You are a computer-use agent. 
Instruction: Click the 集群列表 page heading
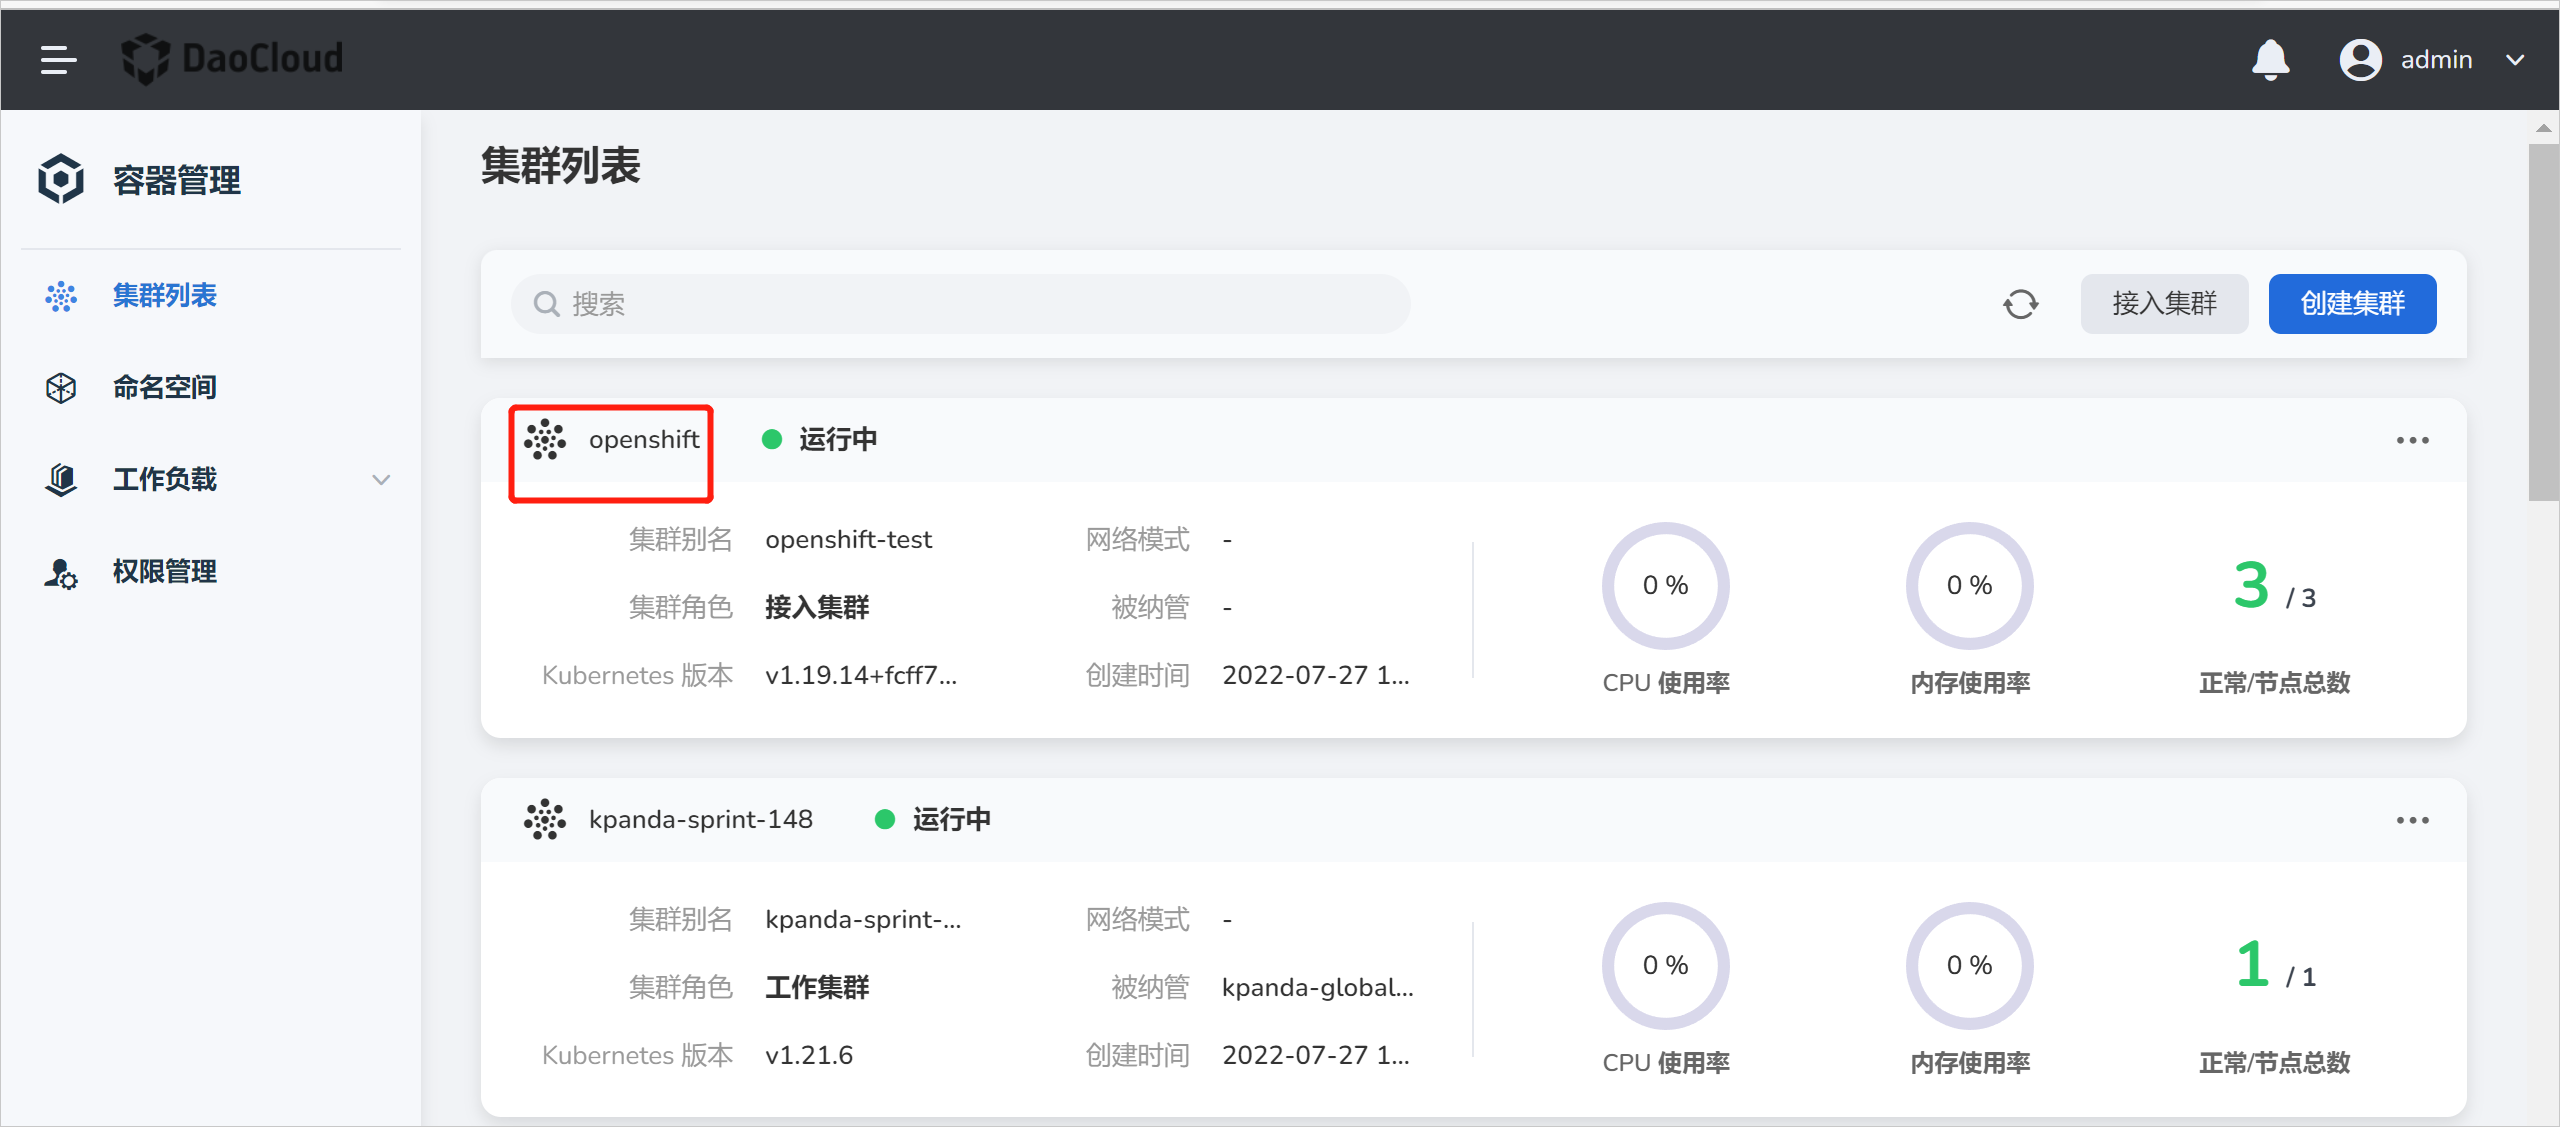pyautogui.click(x=560, y=166)
